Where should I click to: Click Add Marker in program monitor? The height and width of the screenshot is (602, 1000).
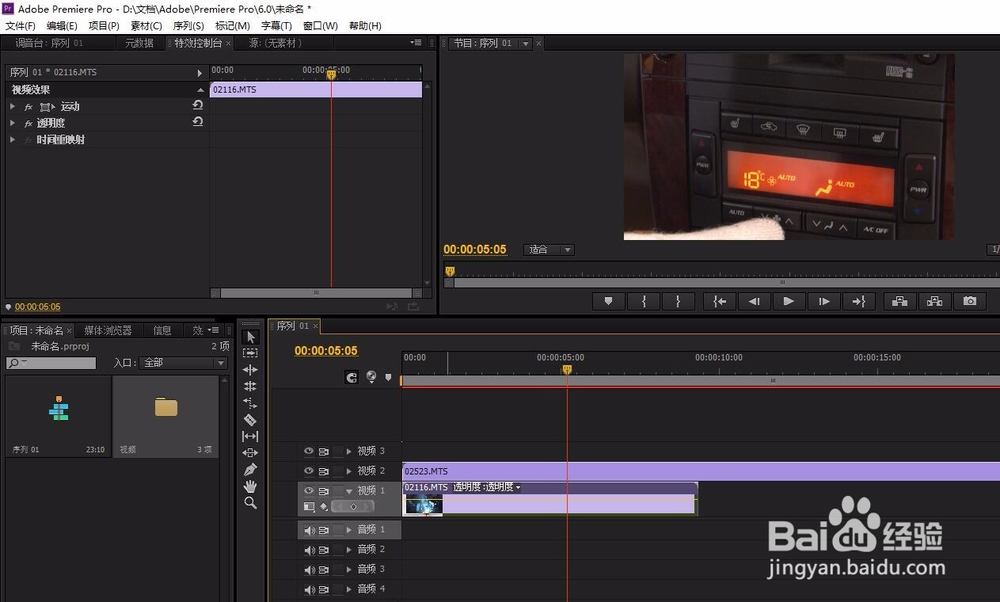[608, 301]
